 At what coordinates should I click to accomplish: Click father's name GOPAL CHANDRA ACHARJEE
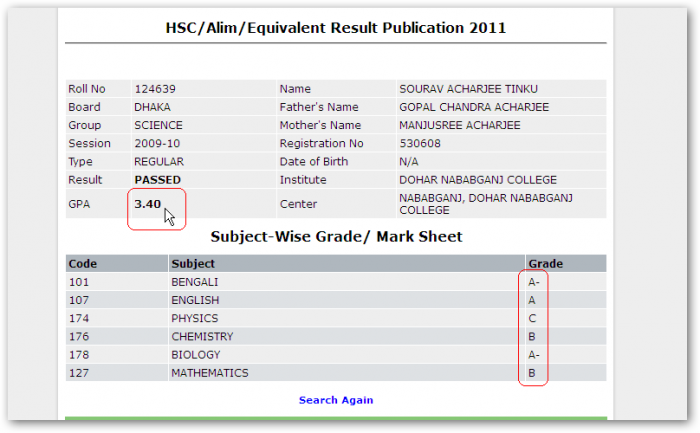tap(474, 107)
